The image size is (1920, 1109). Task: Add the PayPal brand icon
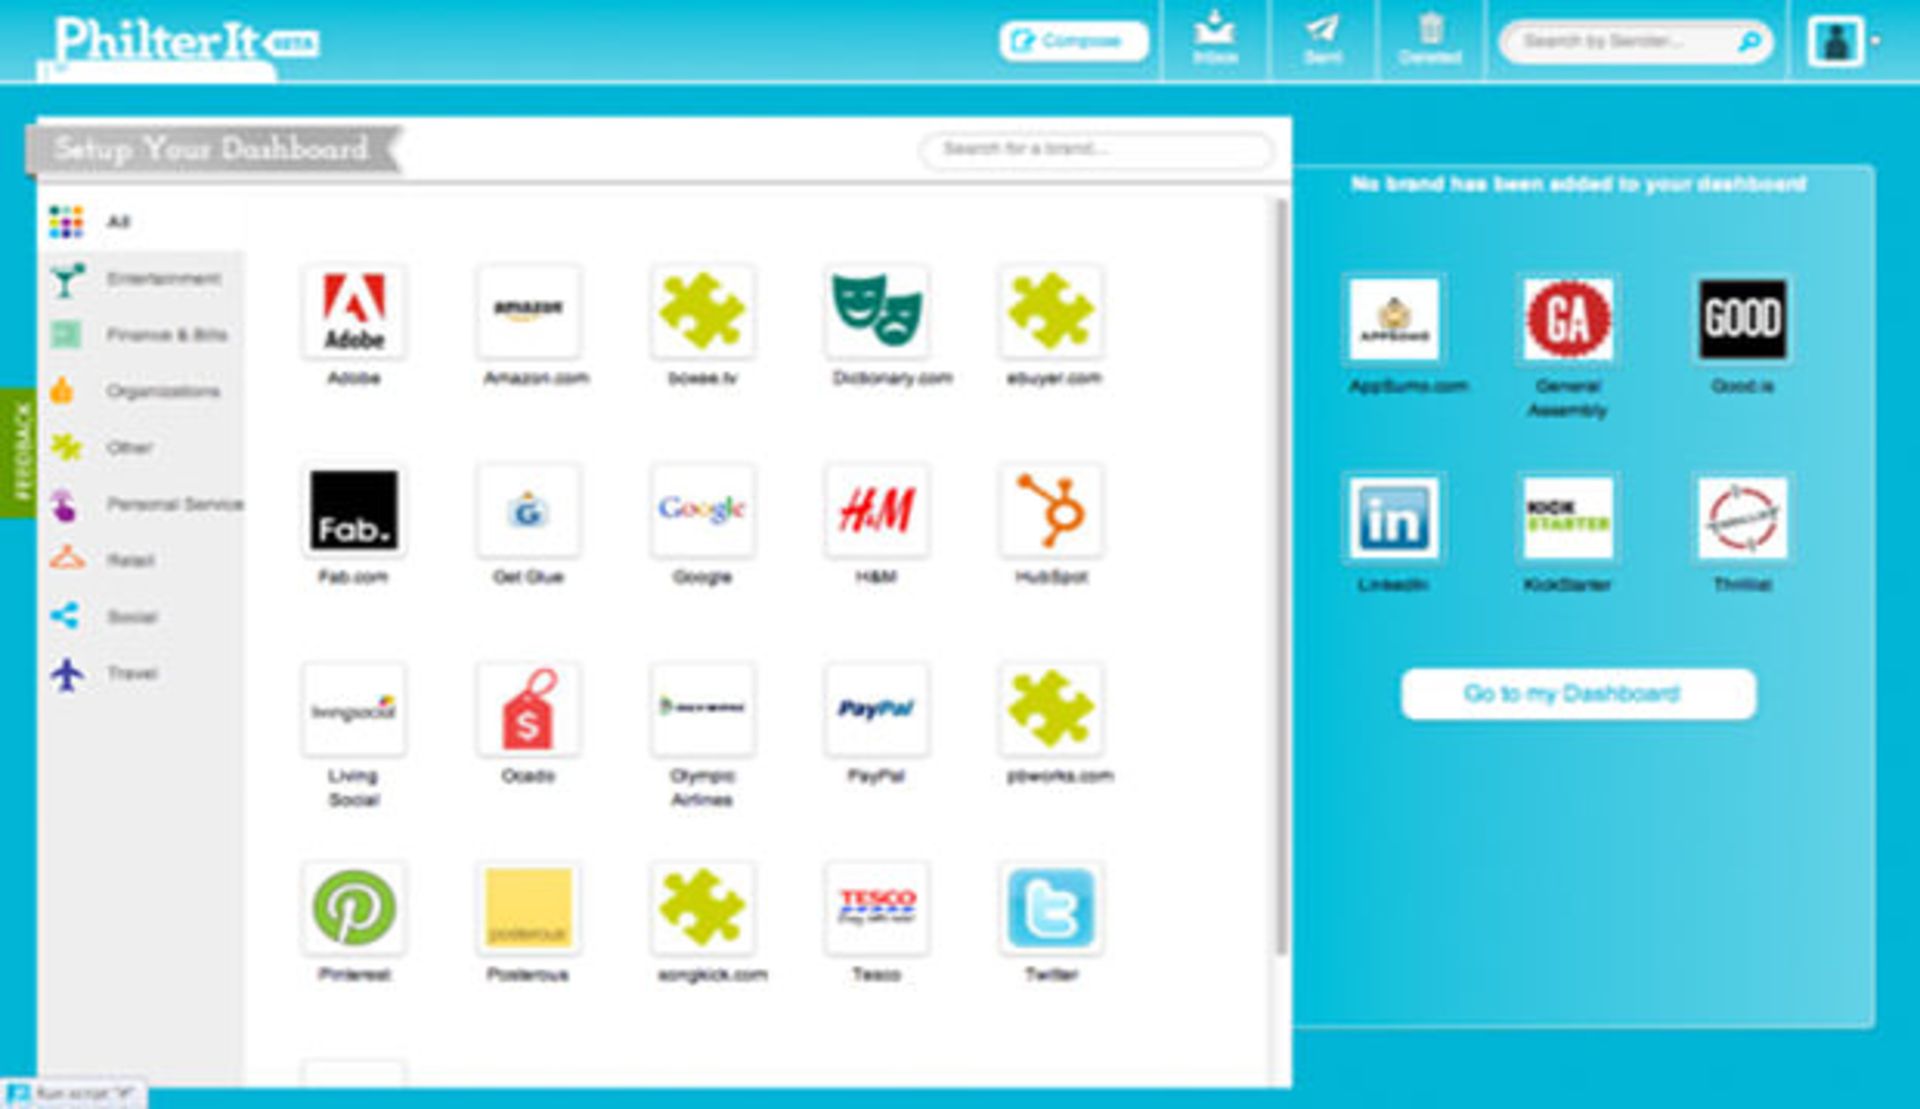877,710
